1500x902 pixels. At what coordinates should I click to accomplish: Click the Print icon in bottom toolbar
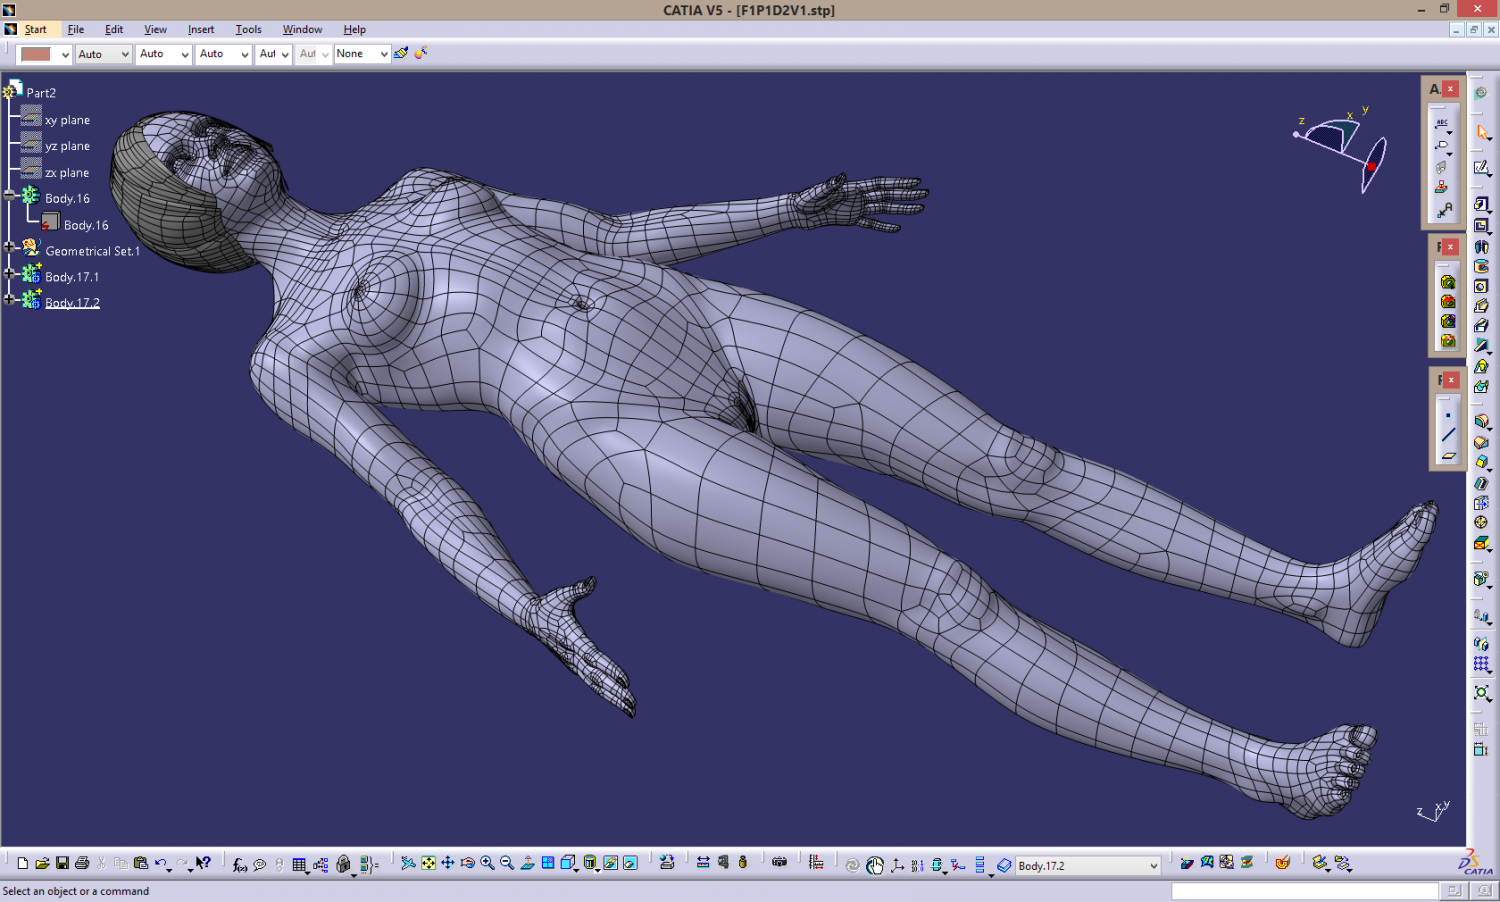[x=82, y=863]
